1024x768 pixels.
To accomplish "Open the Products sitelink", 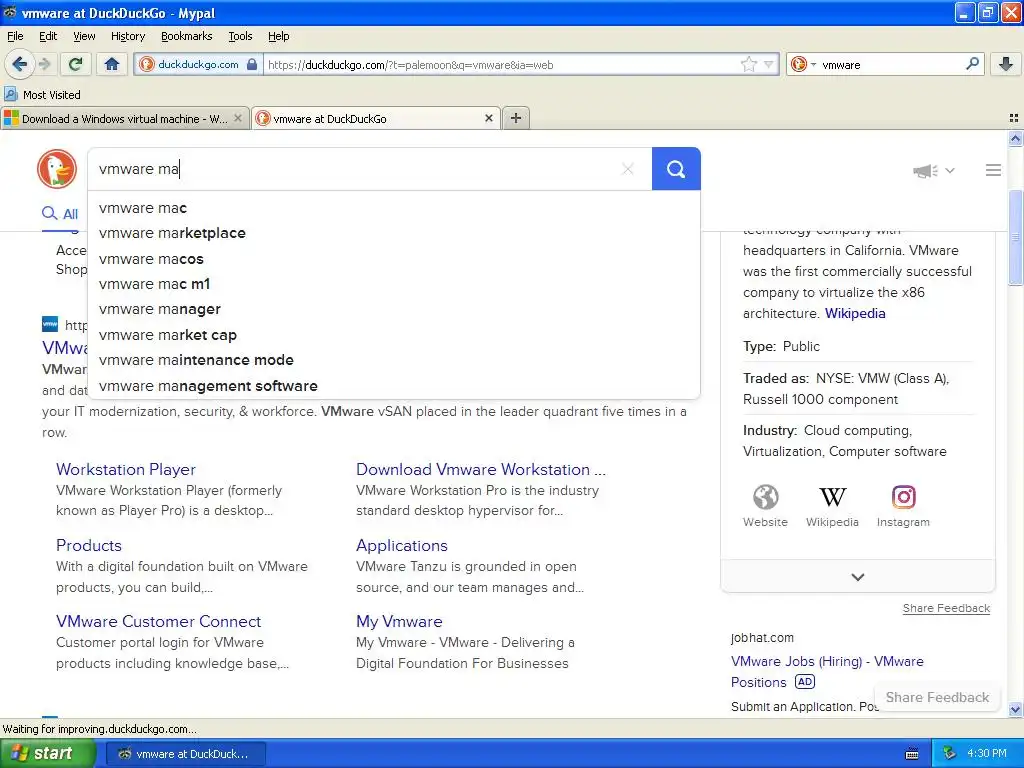I will pyautogui.click(x=89, y=545).
